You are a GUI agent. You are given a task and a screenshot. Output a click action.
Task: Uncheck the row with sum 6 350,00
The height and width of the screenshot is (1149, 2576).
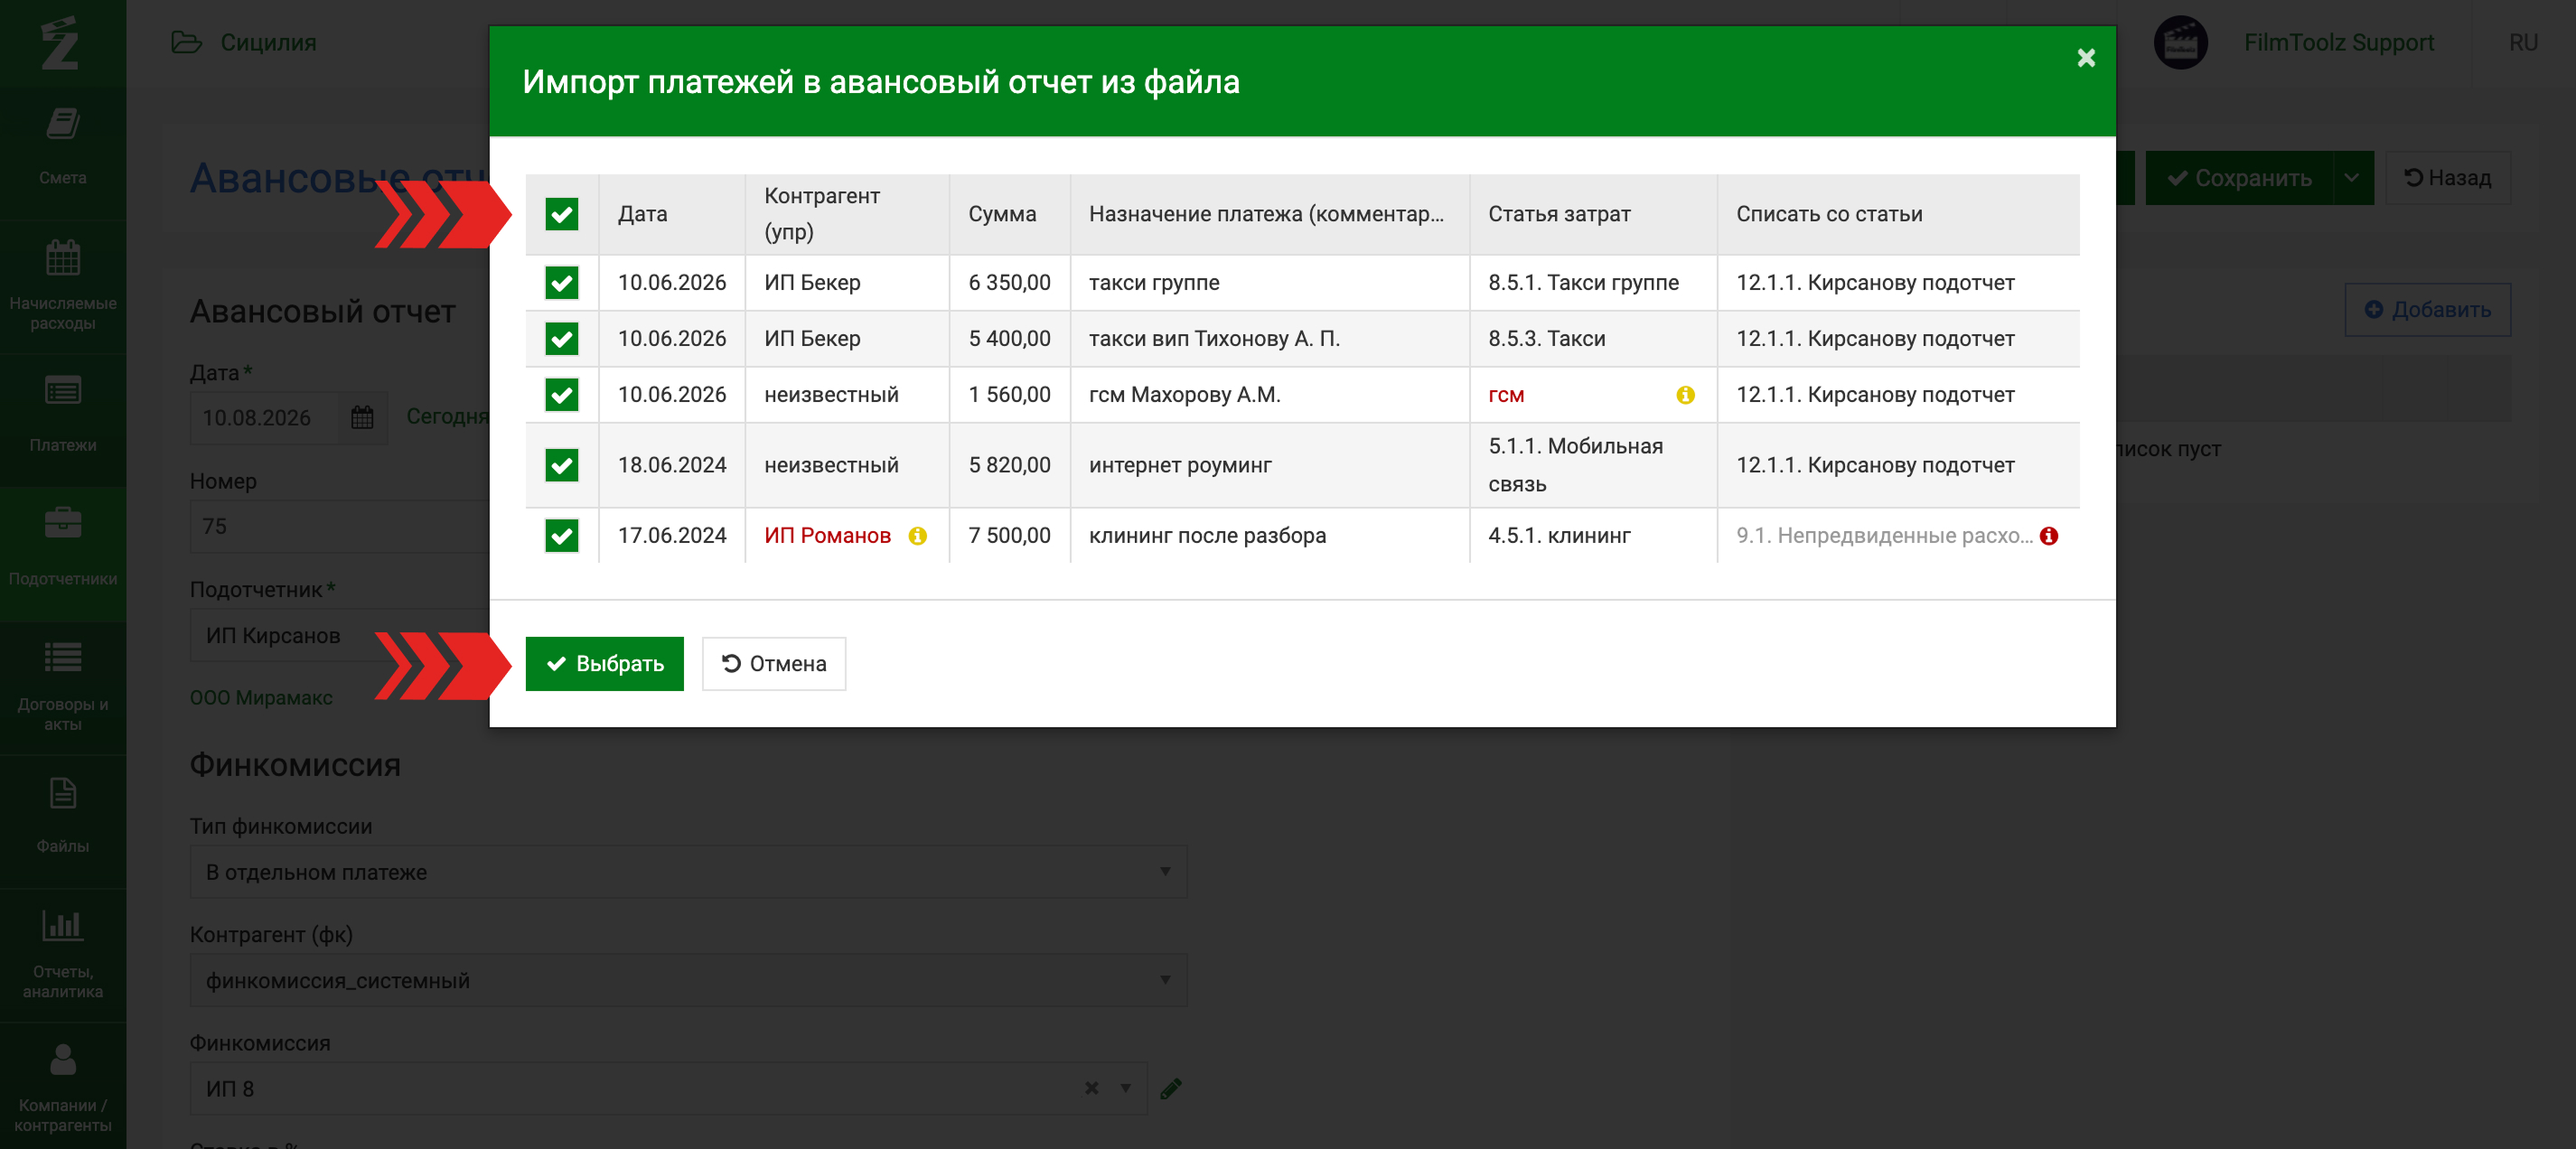pos(561,283)
